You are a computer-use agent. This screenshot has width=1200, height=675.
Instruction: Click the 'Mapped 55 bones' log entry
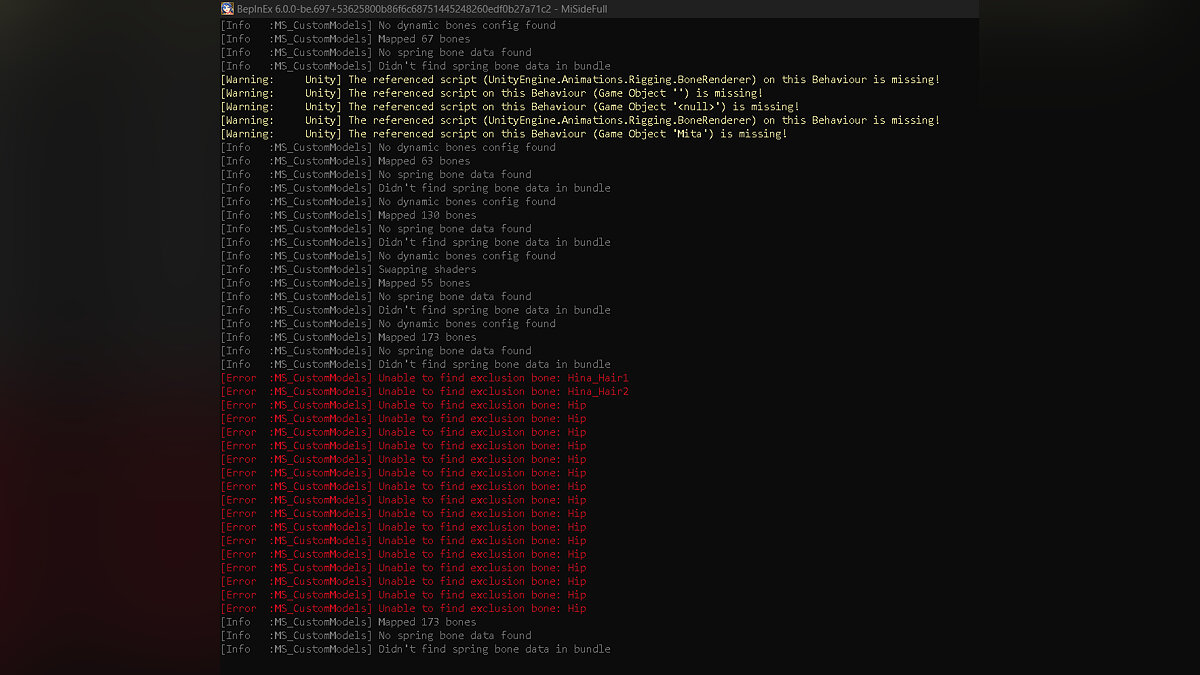(x=423, y=283)
